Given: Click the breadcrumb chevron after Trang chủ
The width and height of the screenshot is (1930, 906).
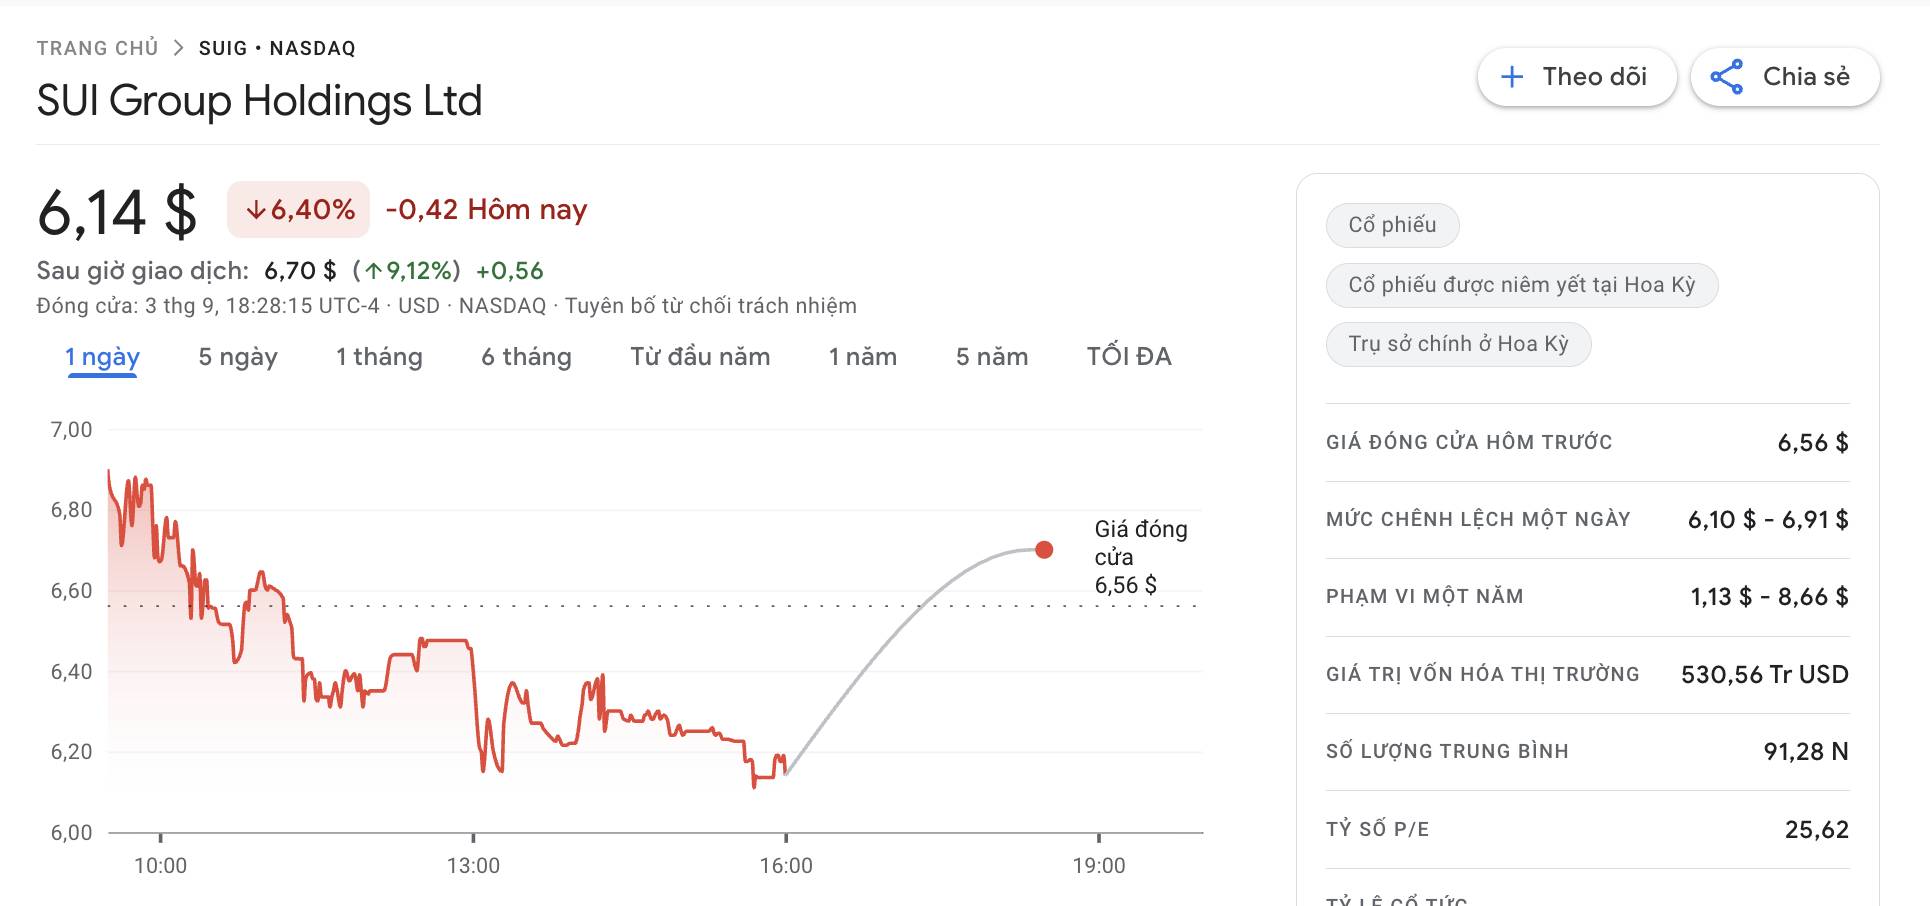Looking at the screenshot, I should pos(178,48).
